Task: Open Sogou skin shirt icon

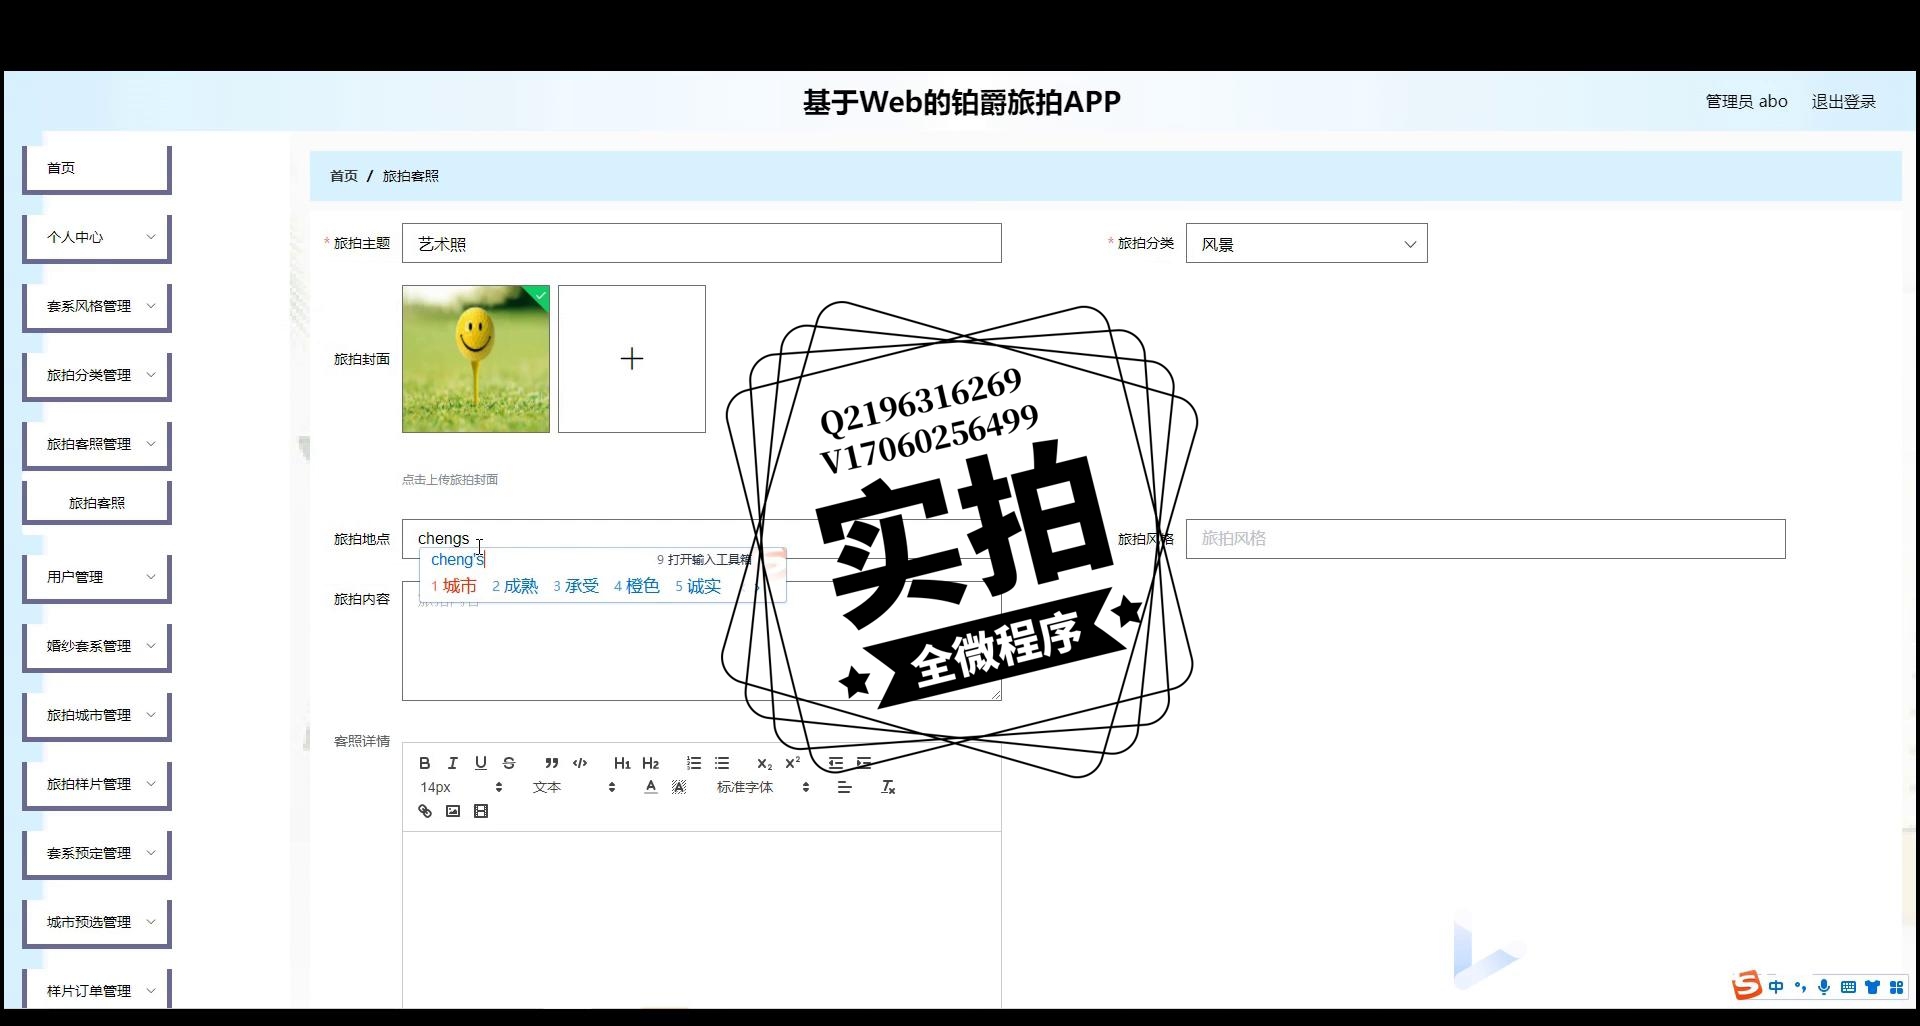Action: pos(1872,987)
